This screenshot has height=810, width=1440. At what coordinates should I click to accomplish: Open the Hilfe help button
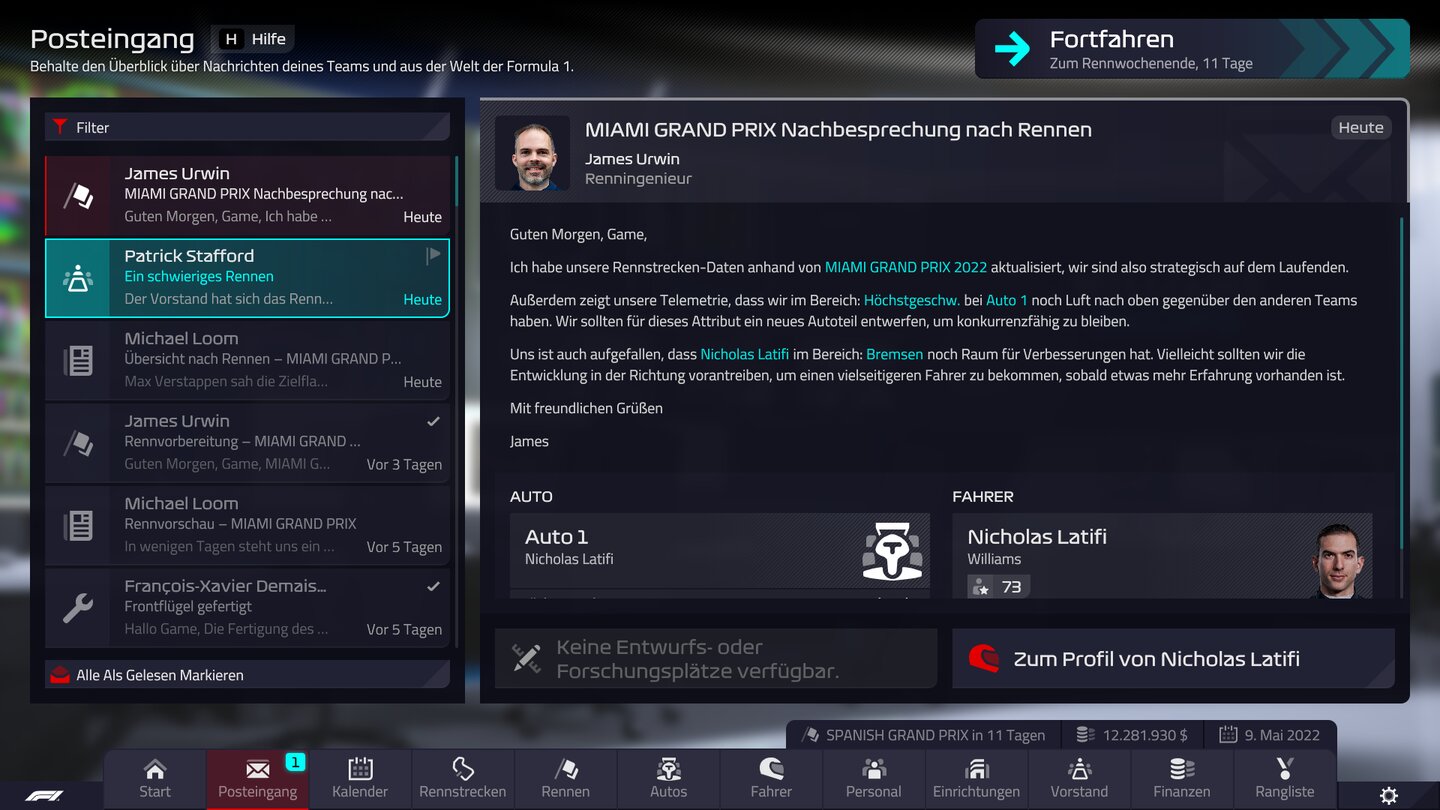click(253, 39)
